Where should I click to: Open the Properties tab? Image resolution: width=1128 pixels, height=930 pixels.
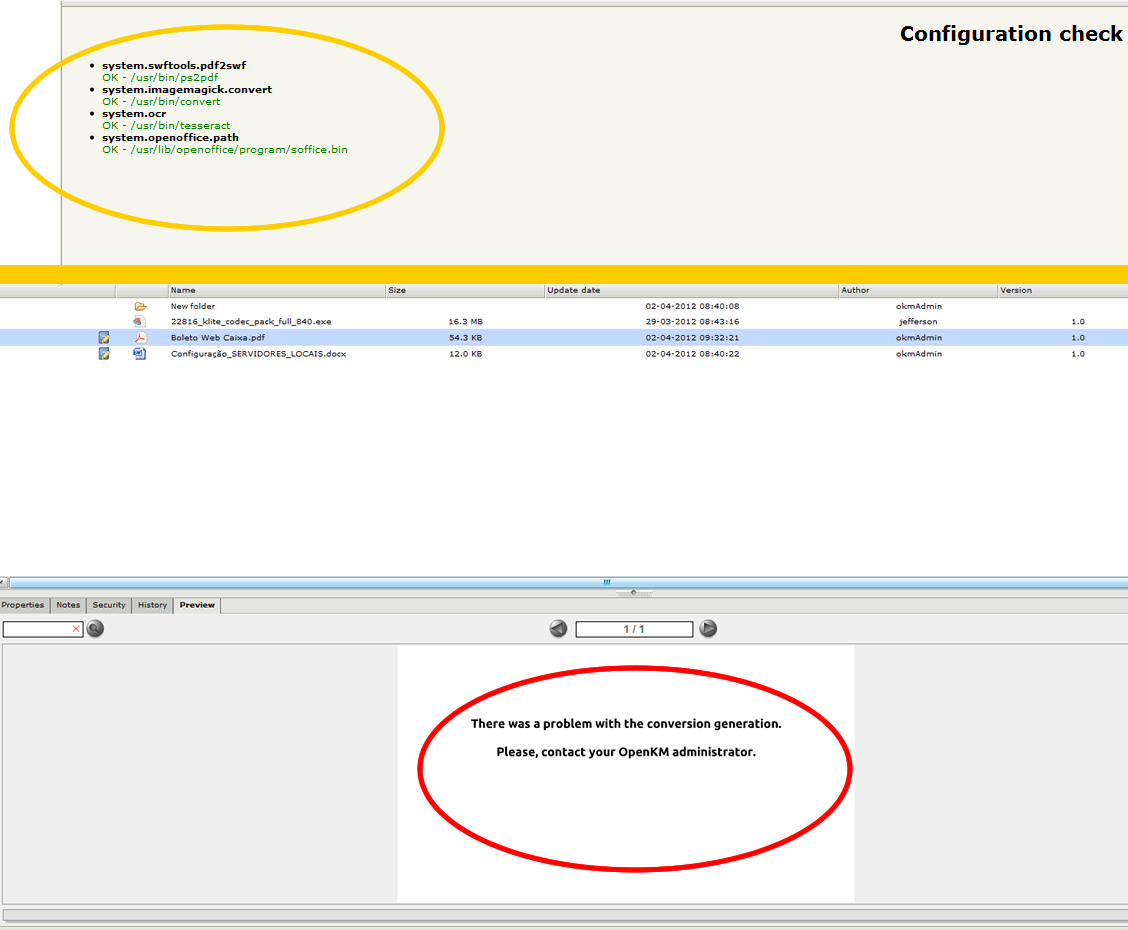coord(23,605)
